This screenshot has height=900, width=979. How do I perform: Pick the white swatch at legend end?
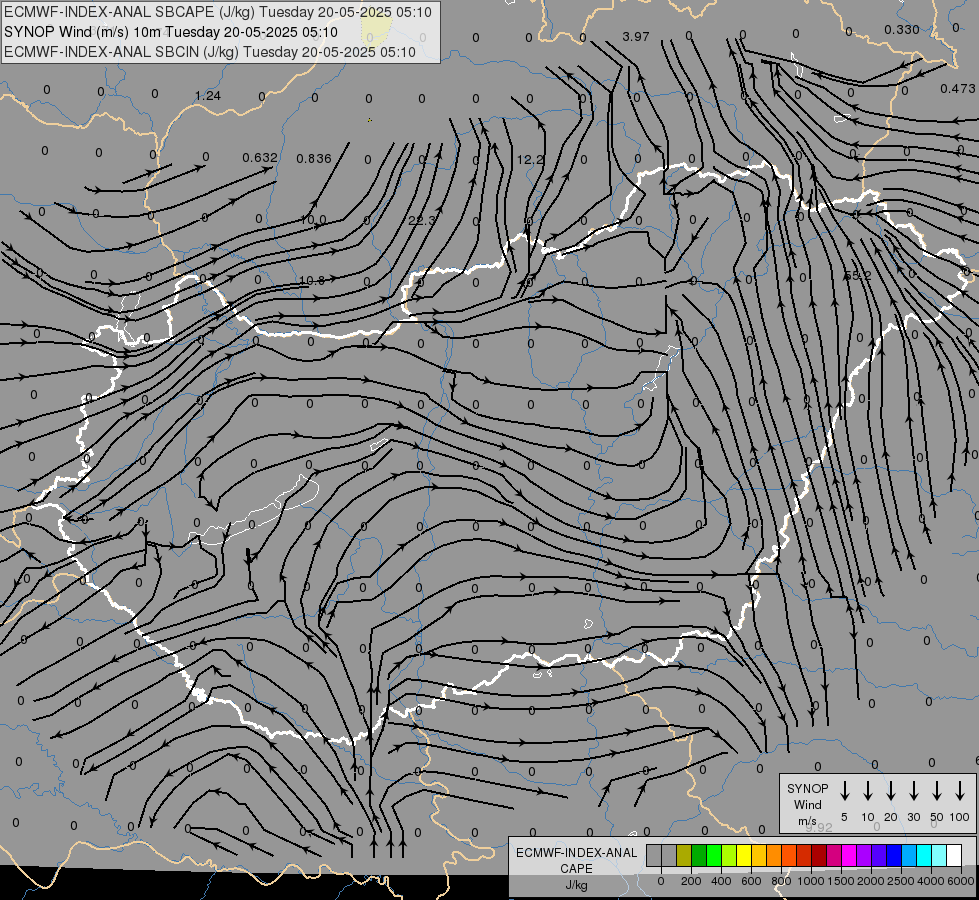954,855
